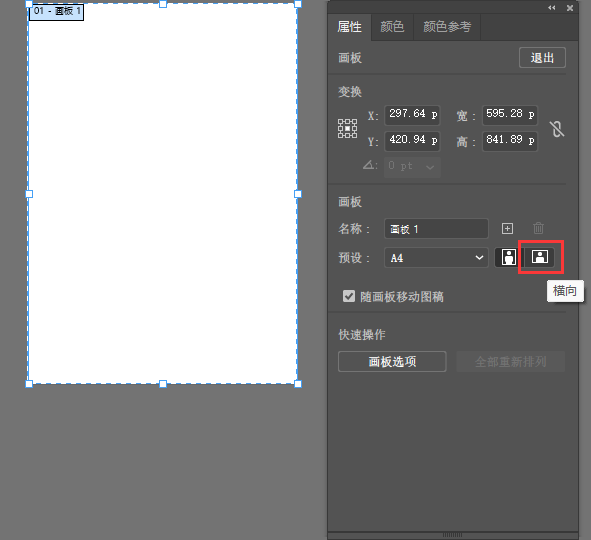Screen dimensions: 591x540
Task: Switch to the 颜色 tab
Action: click(x=392, y=27)
